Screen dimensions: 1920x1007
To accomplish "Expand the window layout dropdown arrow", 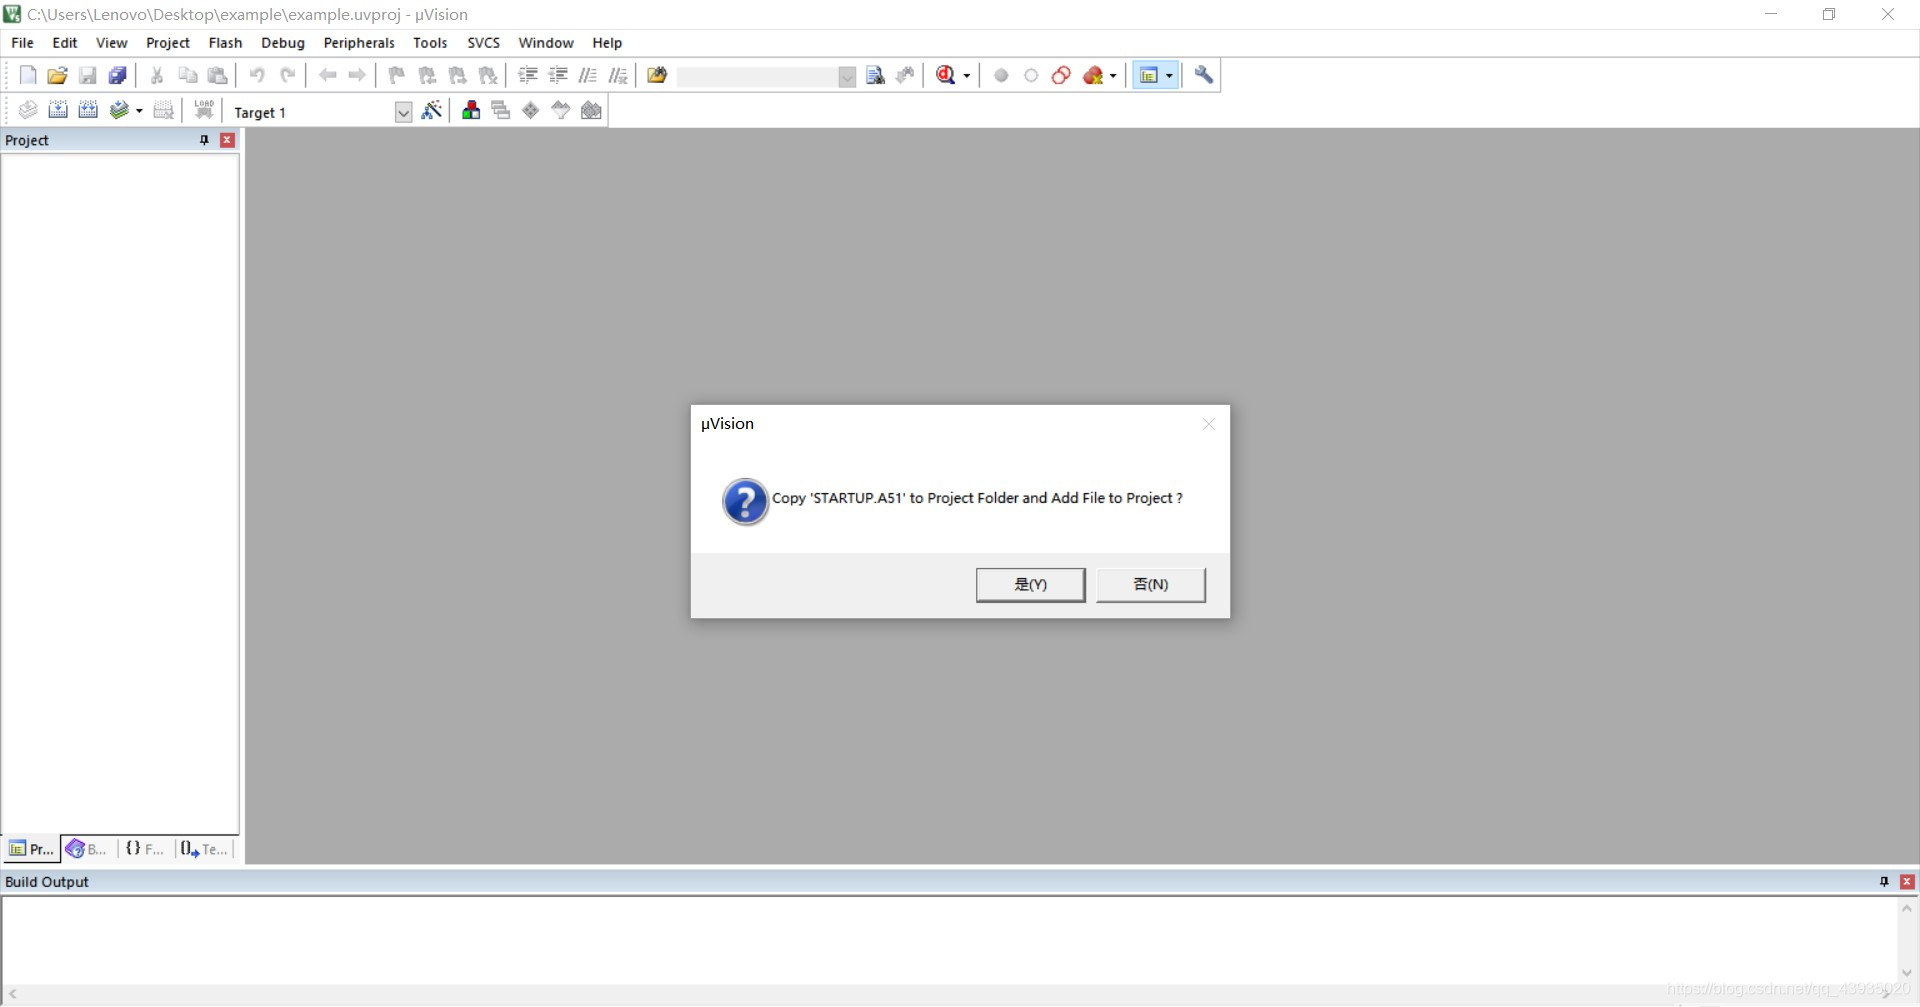I will point(1169,76).
